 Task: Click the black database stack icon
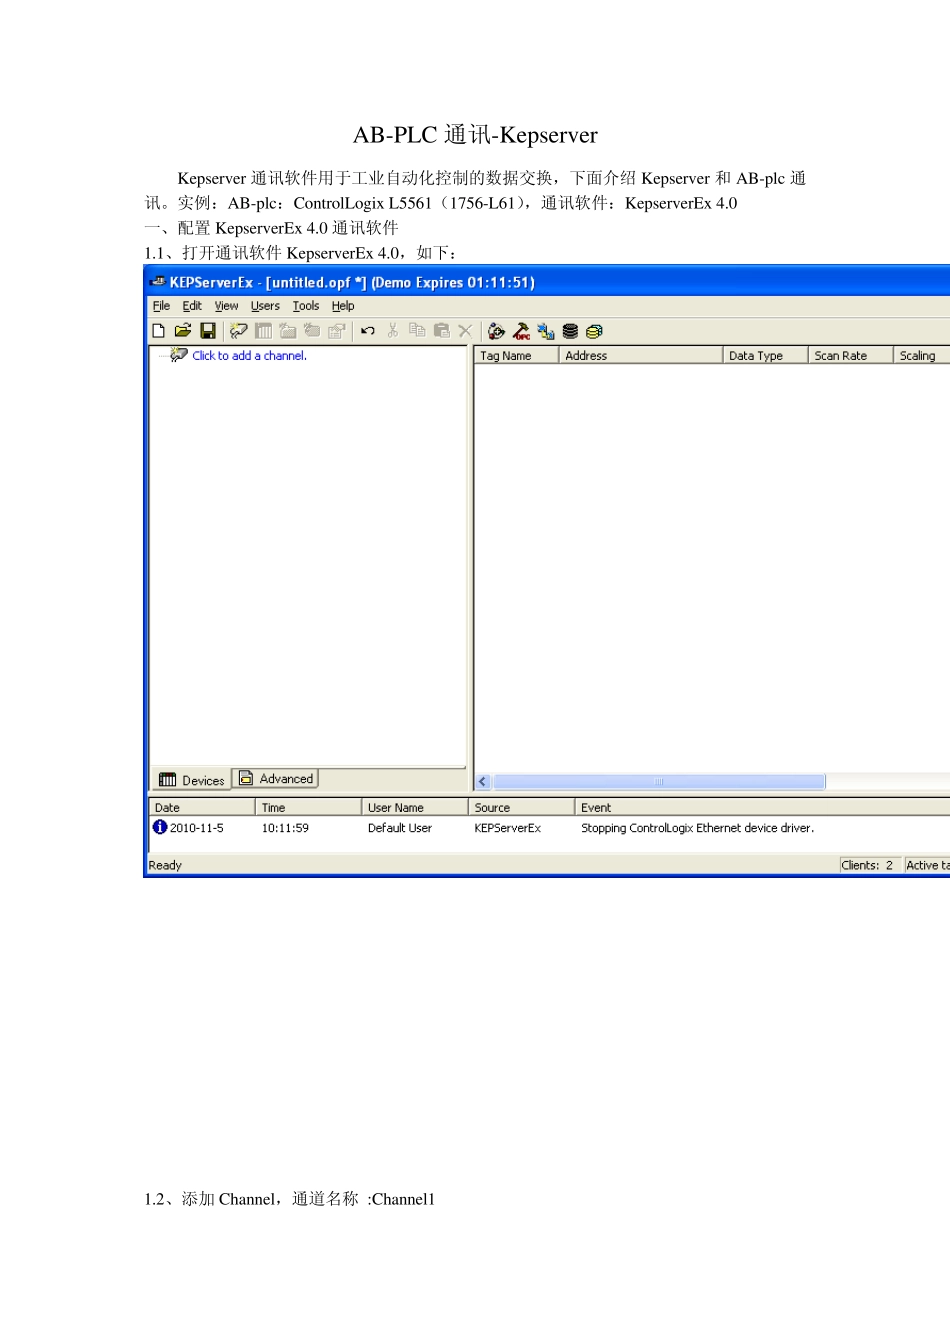point(570,331)
